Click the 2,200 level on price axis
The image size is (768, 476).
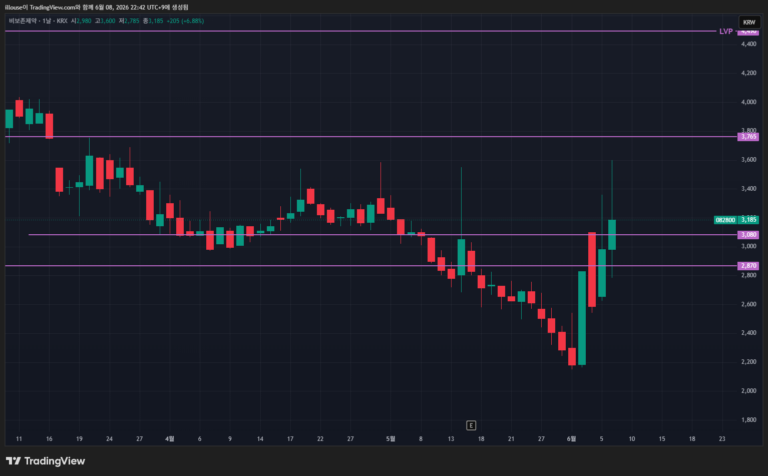pyautogui.click(x=748, y=362)
